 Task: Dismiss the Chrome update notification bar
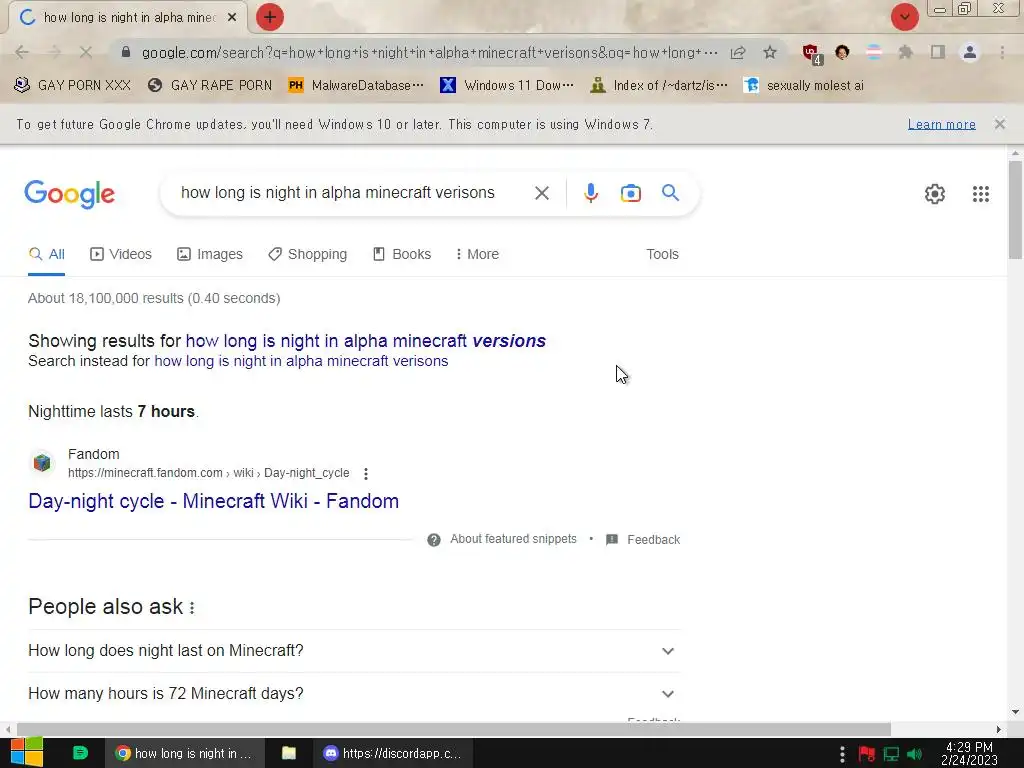[999, 124]
